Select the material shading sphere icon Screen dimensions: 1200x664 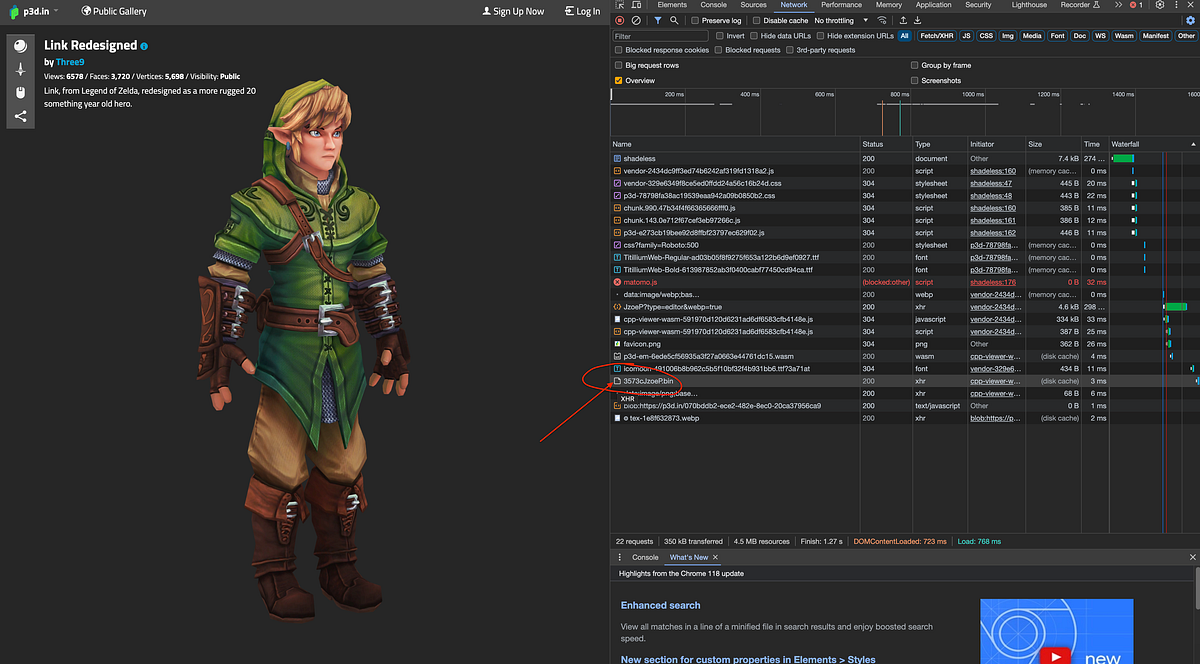click(20, 45)
